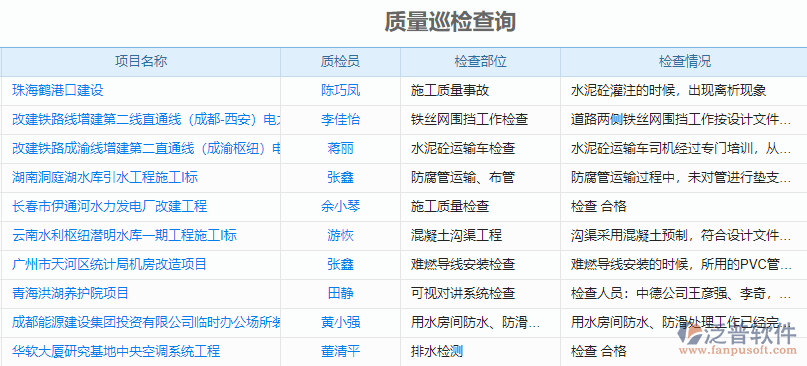Open project link 长春市伊通河水力发电厂改建工程
The width and height of the screenshot is (807, 366).
[x=110, y=207]
